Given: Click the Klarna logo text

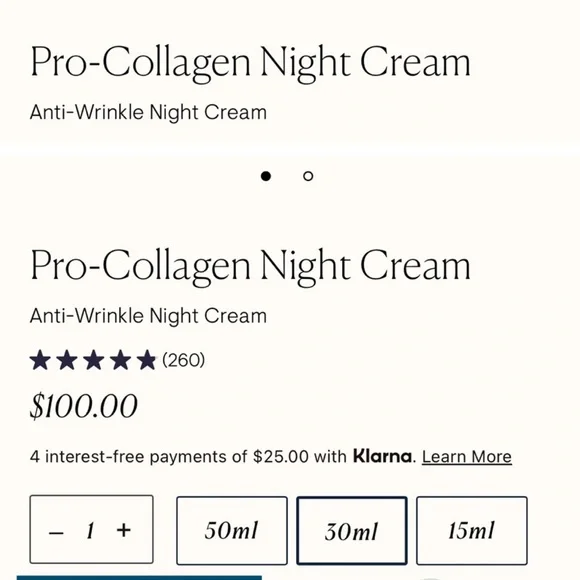Looking at the screenshot, I should point(382,456).
